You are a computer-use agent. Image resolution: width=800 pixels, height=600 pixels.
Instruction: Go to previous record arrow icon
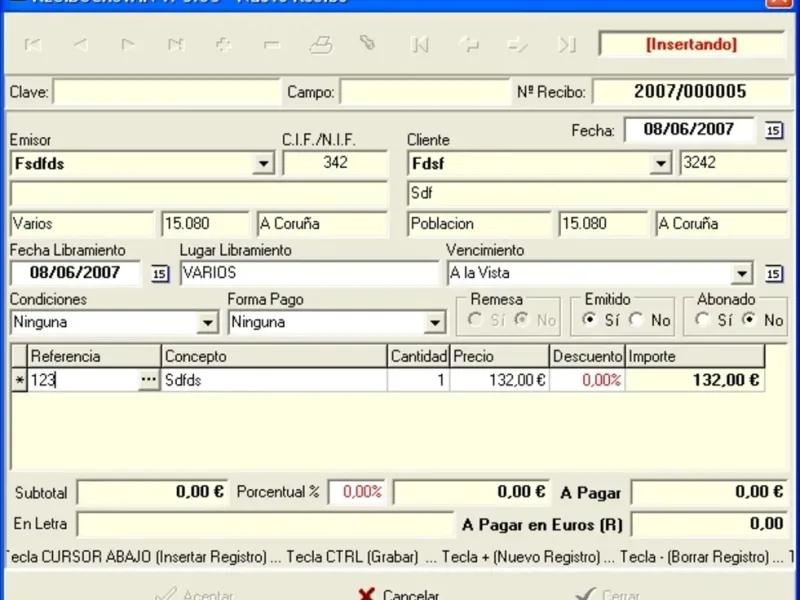81,45
